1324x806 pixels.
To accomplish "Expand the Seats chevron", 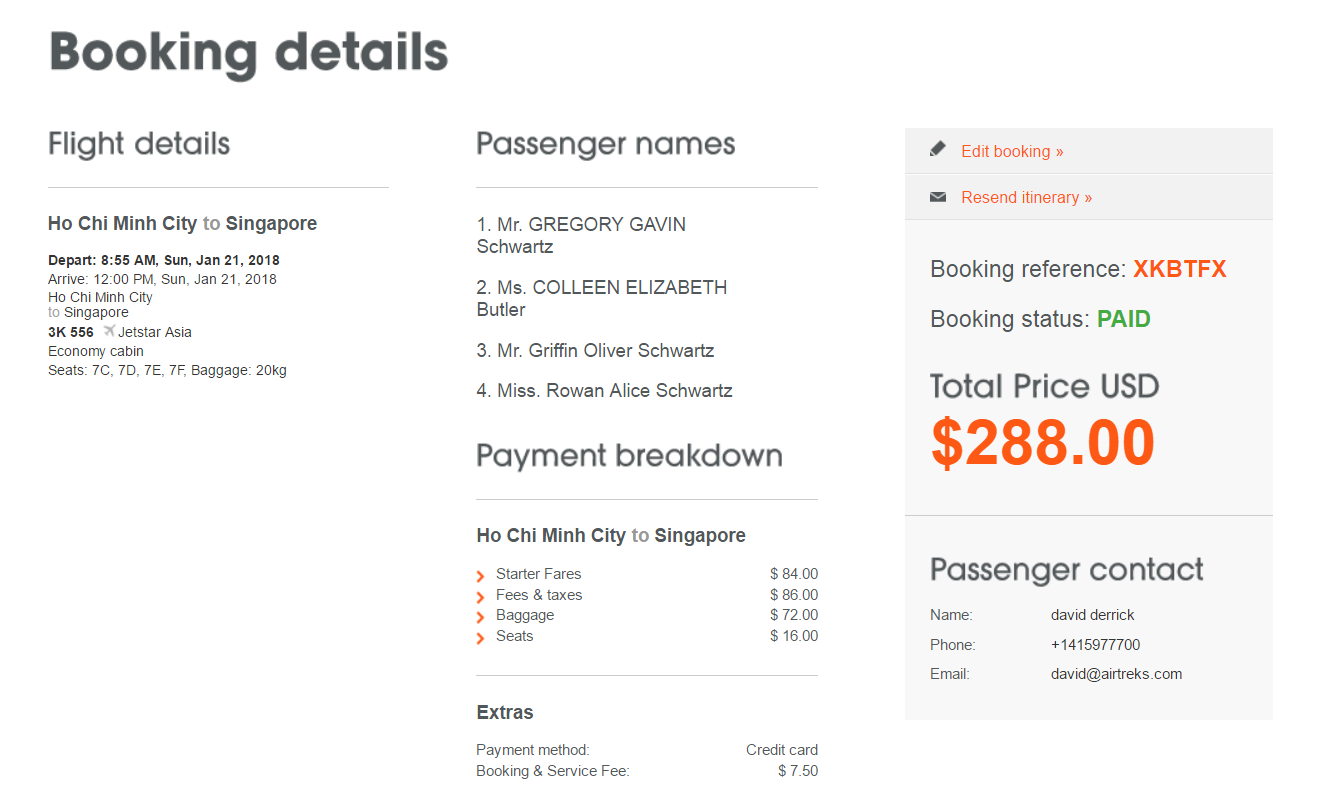I will pyautogui.click(x=481, y=637).
